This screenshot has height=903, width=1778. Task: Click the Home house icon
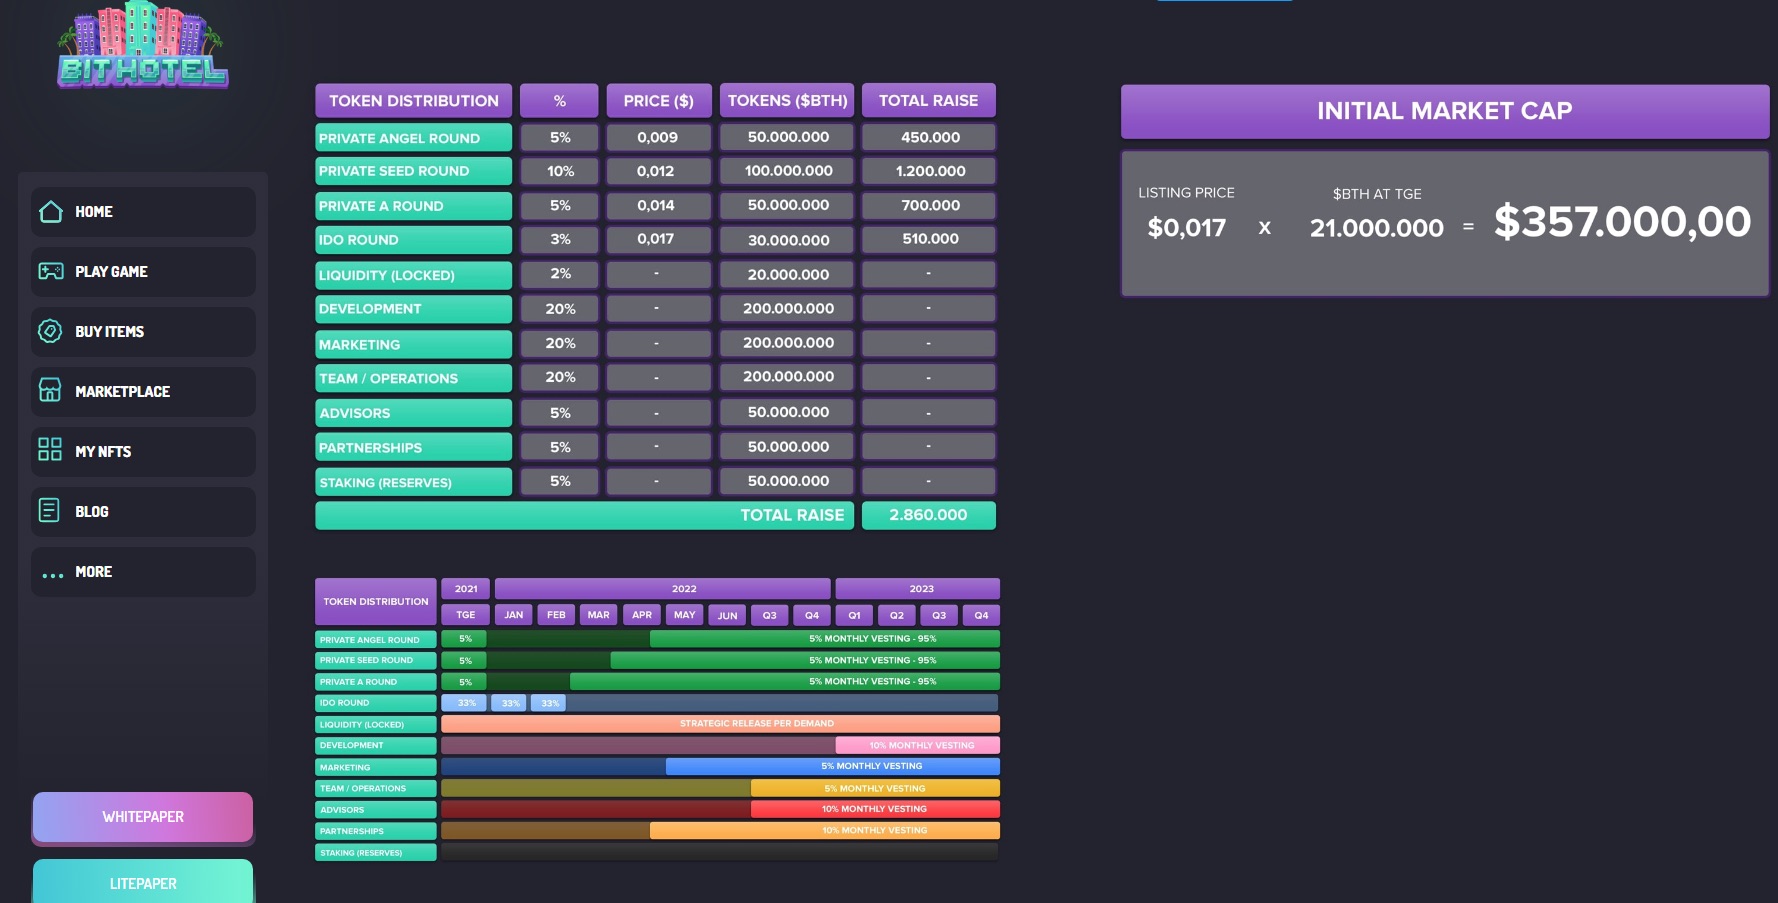point(50,212)
